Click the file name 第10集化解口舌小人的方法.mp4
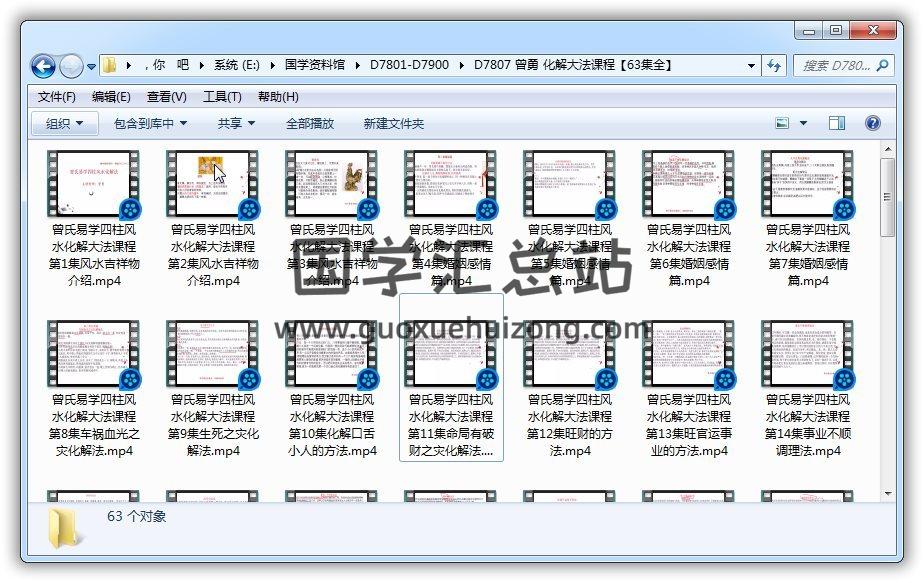Image resolution: width=924 pixels, height=583 pixels. [332, 425]
